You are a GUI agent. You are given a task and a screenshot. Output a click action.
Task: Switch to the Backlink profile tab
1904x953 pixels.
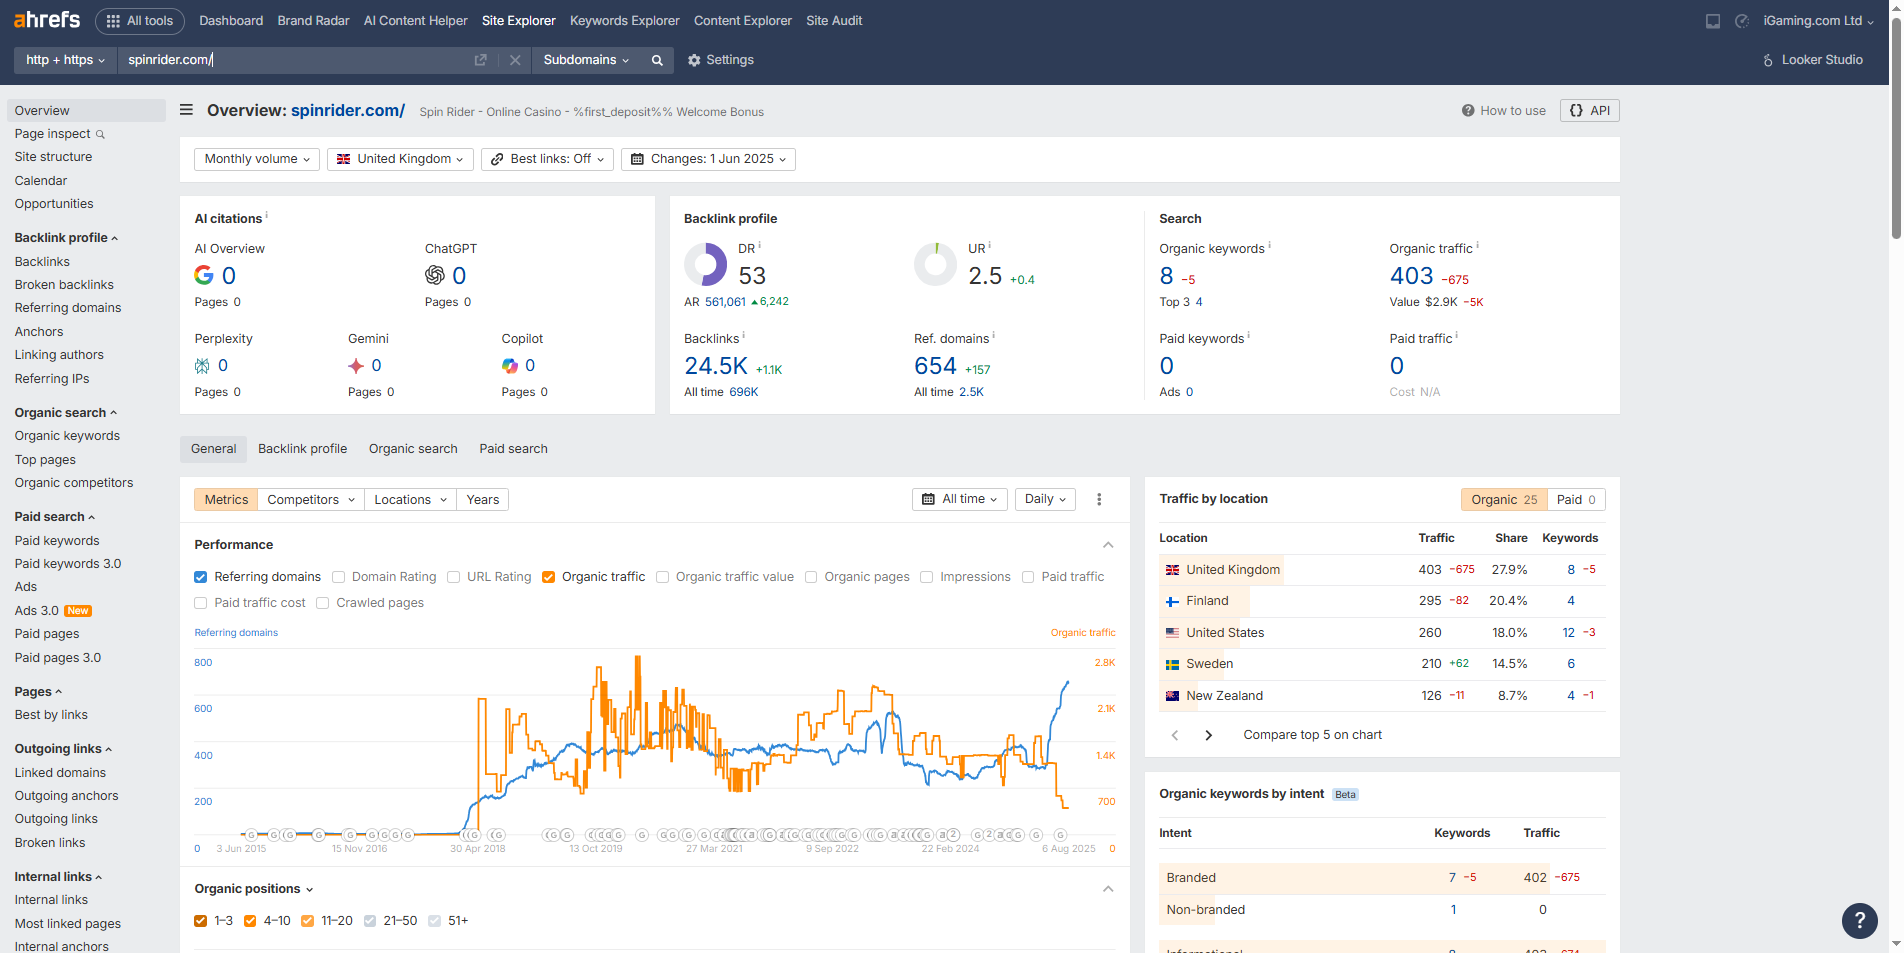[x=302, y=449]
